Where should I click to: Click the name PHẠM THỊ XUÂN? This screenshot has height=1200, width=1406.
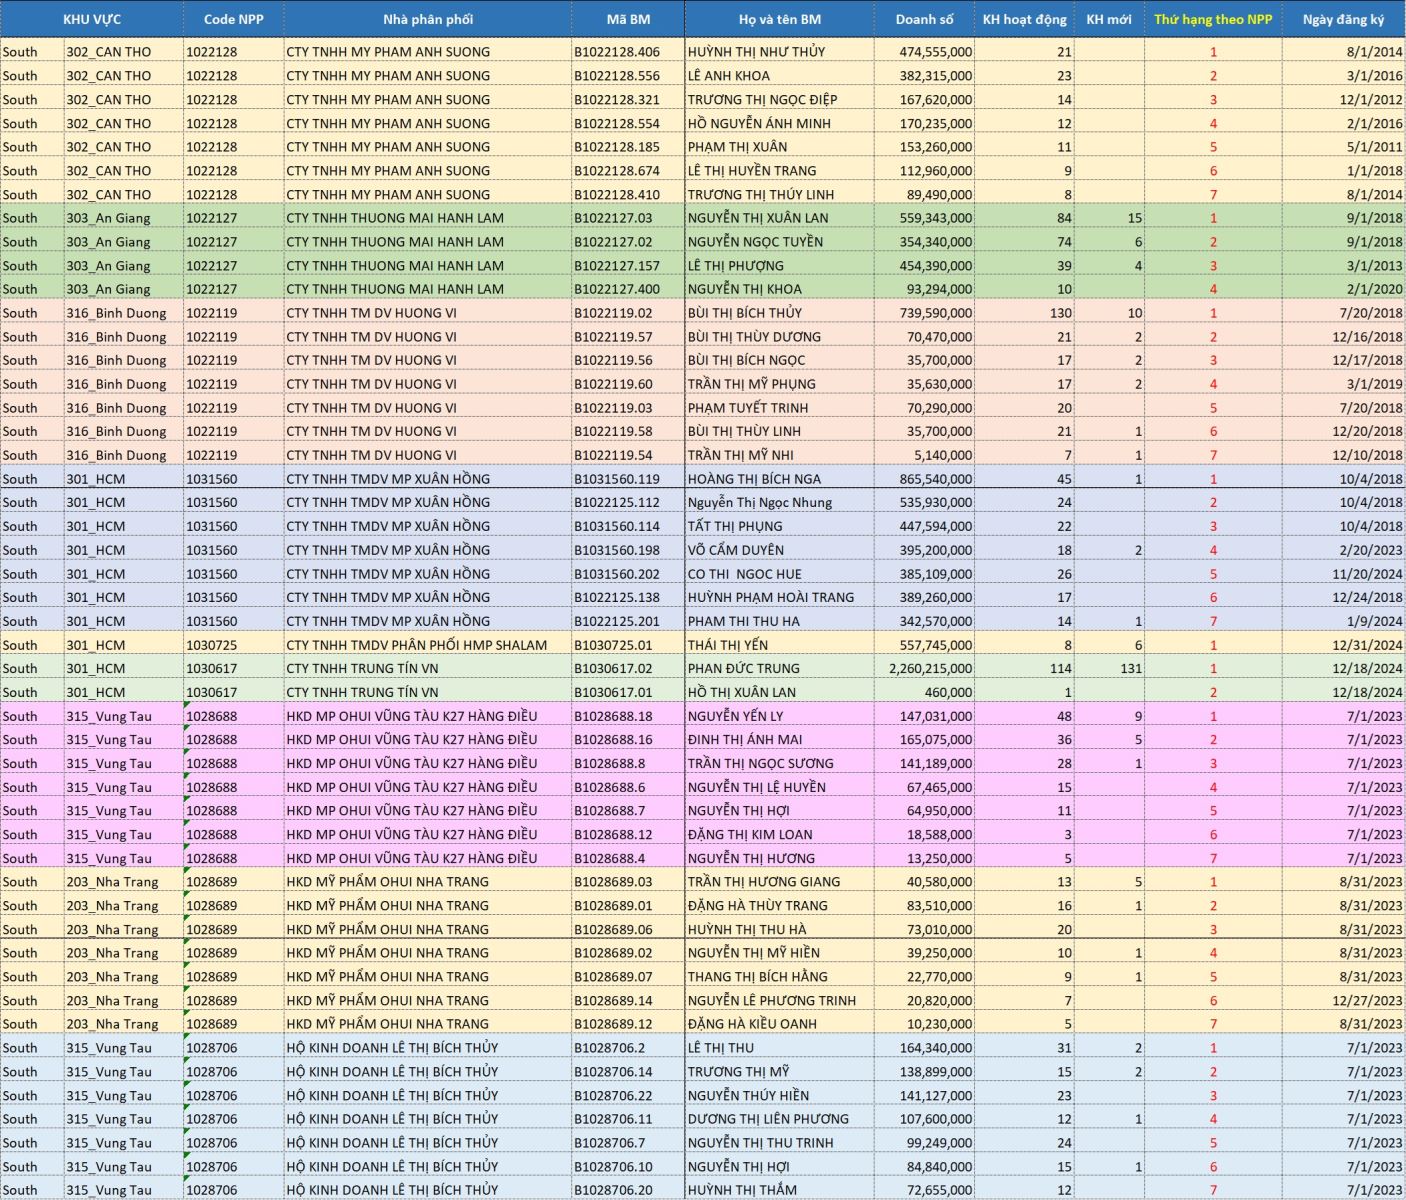737,147
